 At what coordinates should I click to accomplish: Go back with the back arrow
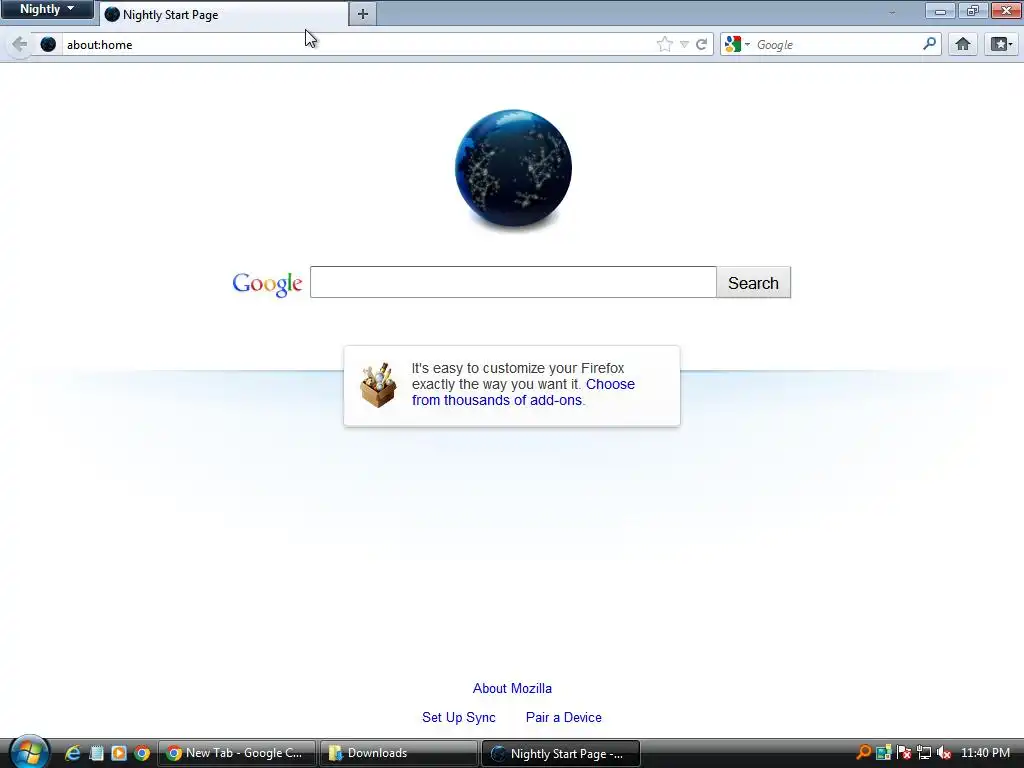(20, 44)
